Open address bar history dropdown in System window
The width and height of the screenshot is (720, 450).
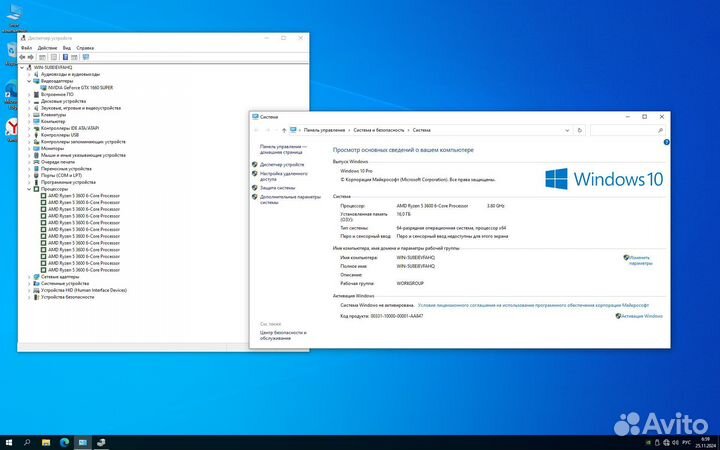567,130
